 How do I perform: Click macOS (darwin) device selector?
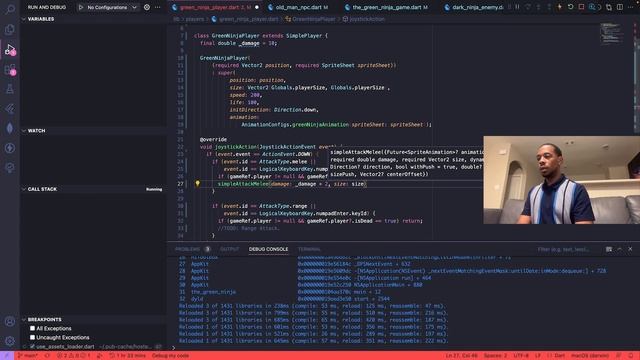[x=589, y=356]
